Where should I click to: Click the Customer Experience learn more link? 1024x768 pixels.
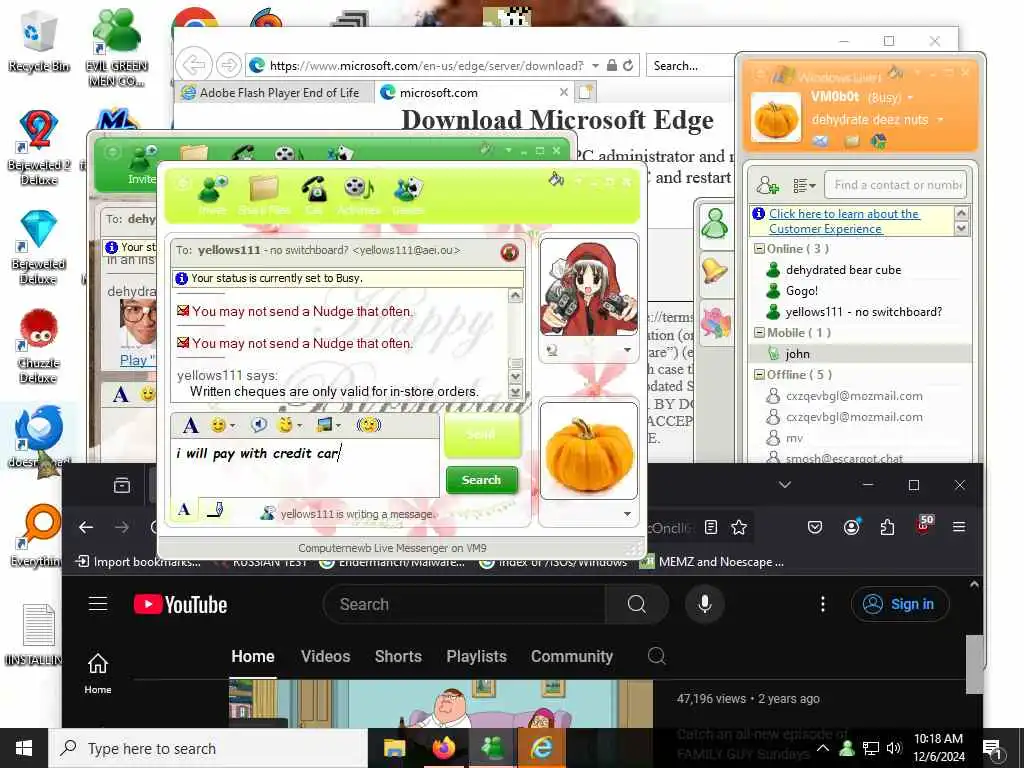[x=844, y=221]
